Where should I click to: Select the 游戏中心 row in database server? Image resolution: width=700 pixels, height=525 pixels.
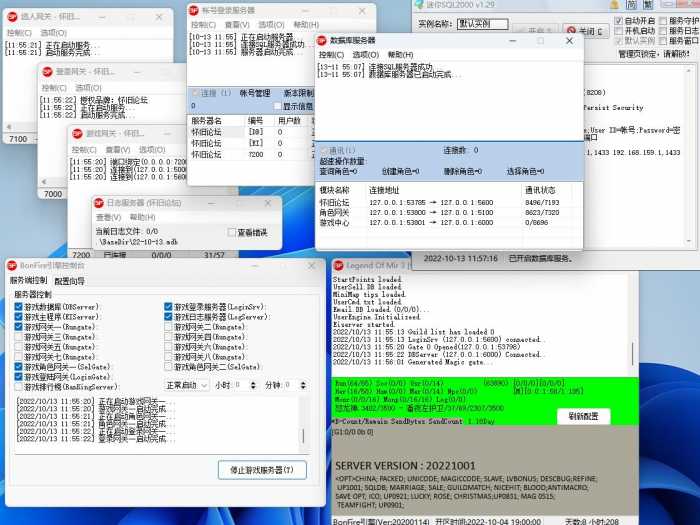[x=449, y=222]
